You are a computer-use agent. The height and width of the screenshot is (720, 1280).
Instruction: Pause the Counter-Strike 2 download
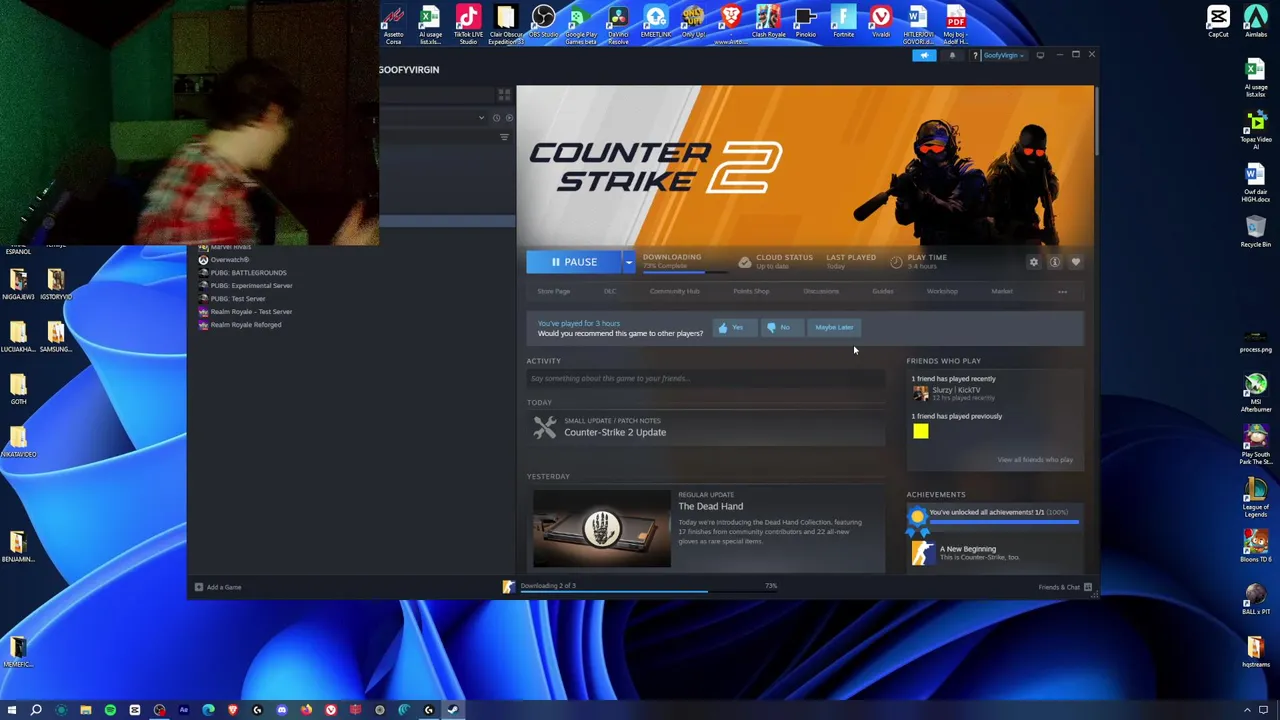[573, 262]
